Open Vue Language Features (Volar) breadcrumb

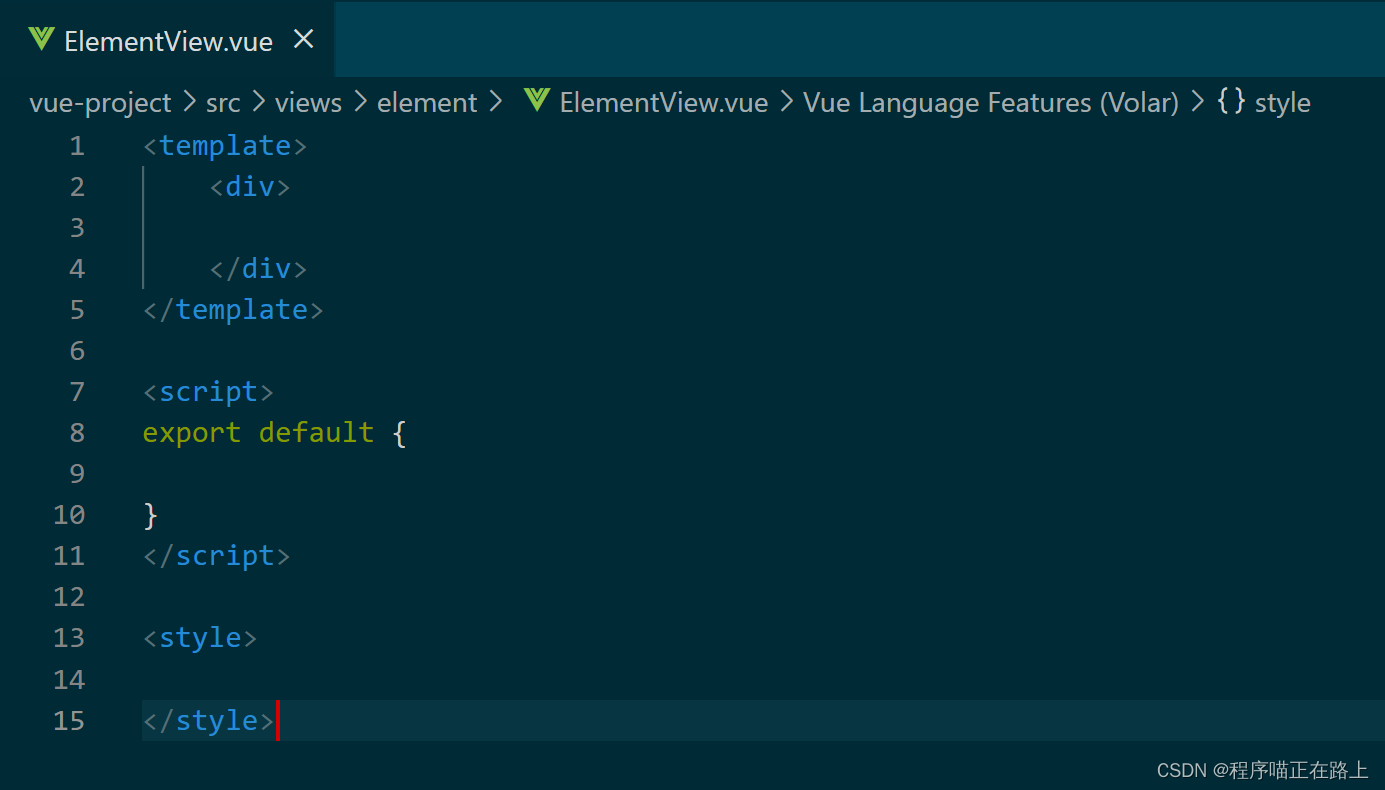[992, 103]
